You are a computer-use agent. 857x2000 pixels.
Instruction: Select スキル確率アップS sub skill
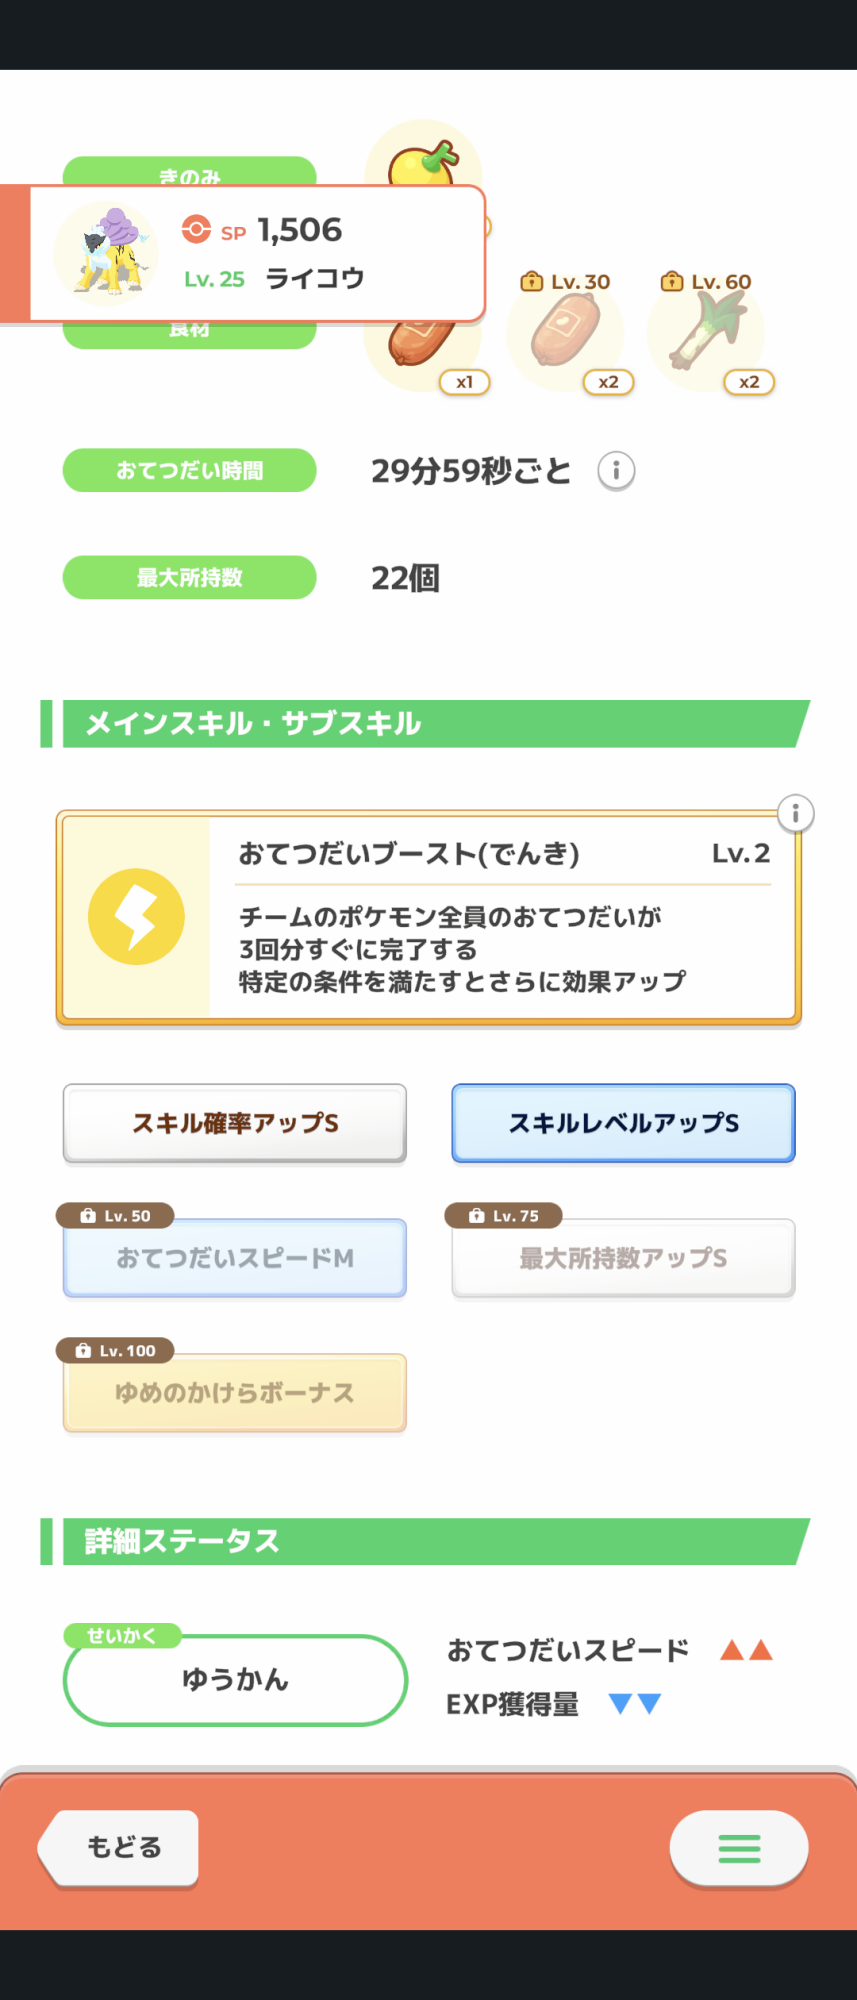235,1123
